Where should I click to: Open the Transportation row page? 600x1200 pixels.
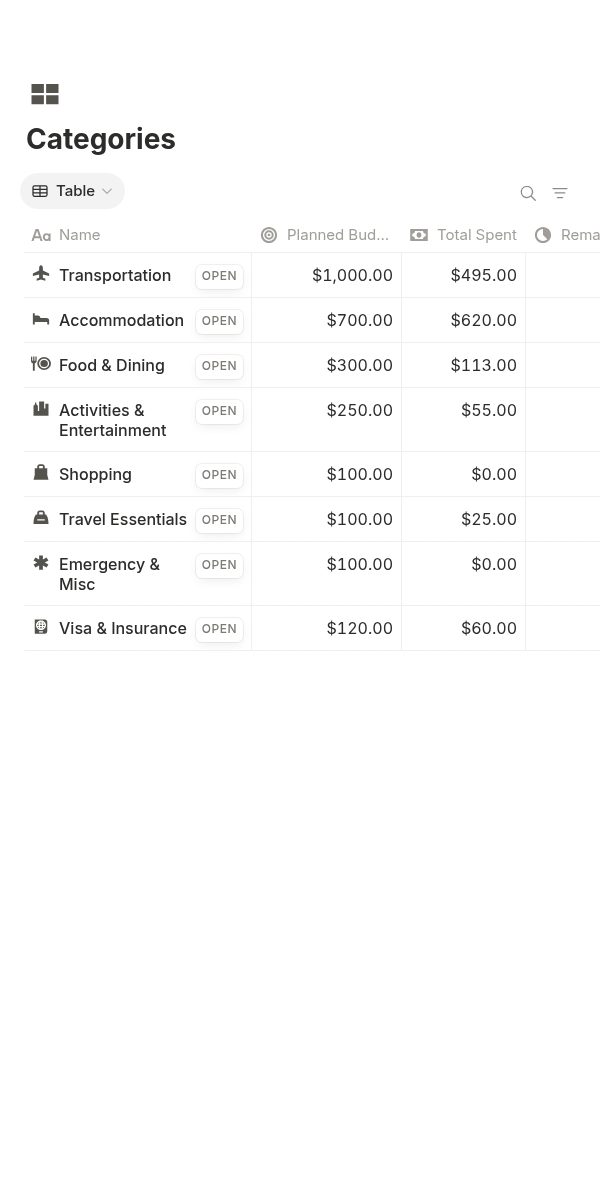pos(219,276)
